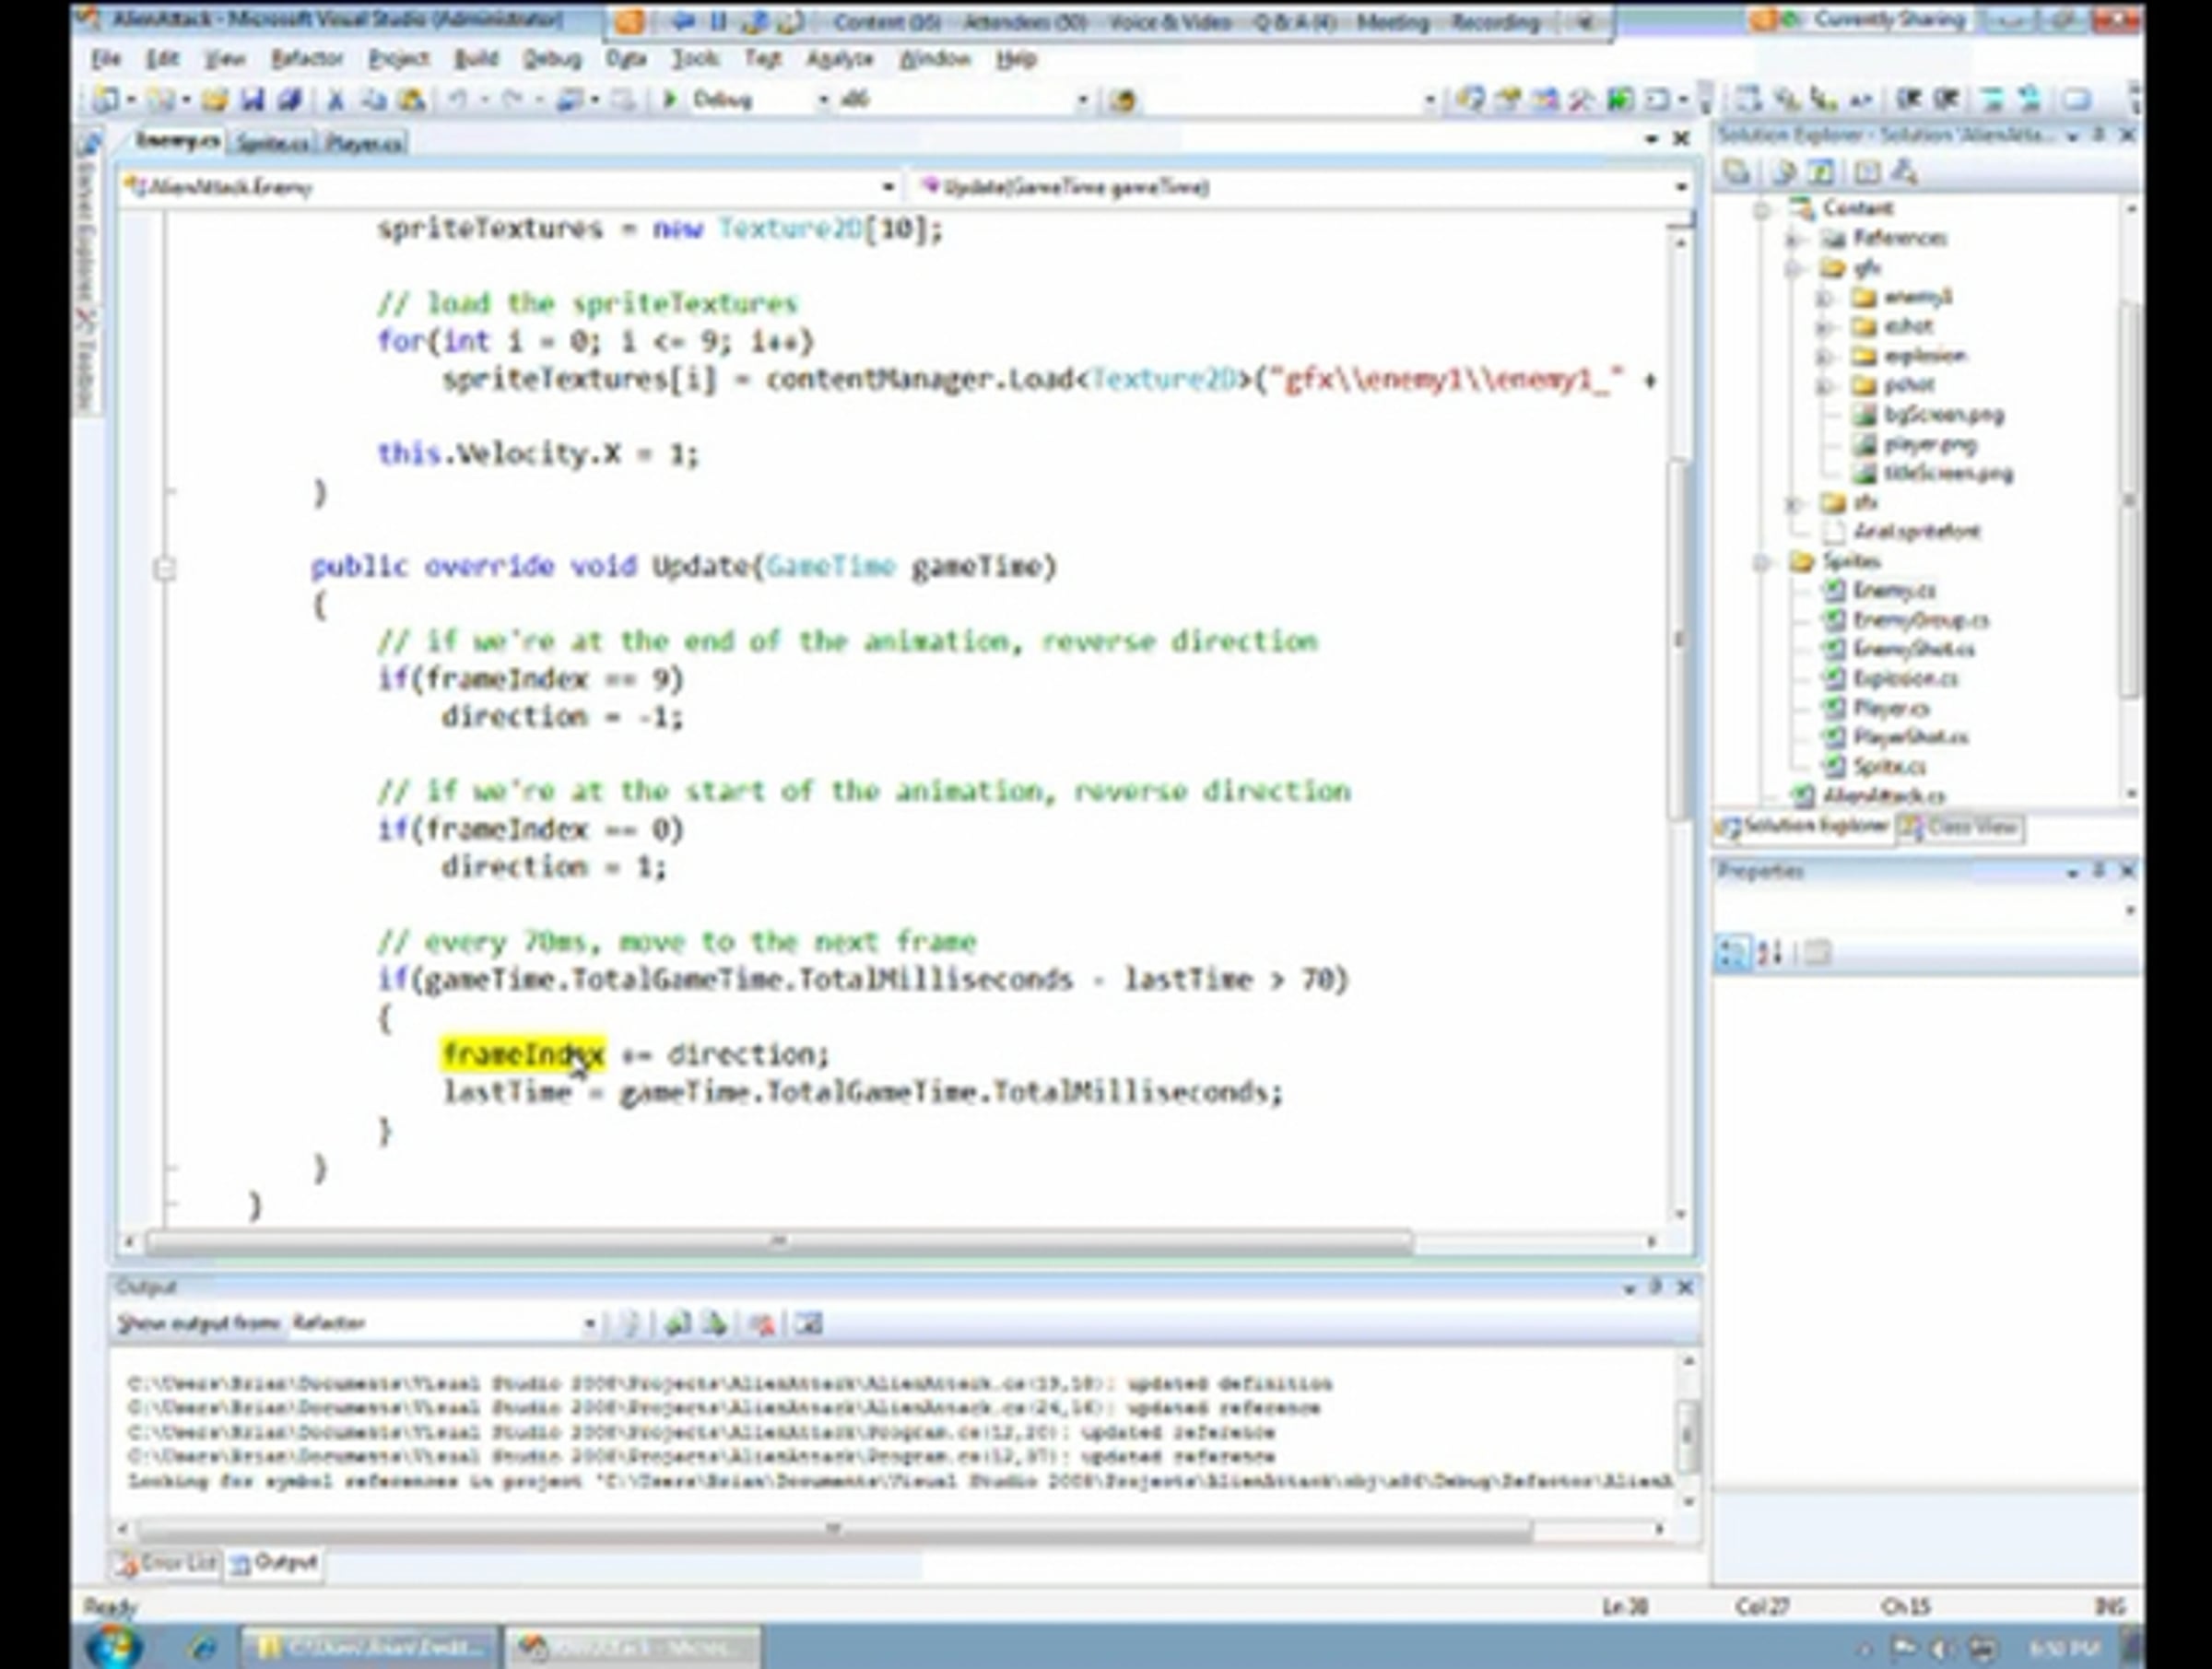2212x1669 pixels.
Task: Switch to the Sprite.cs editor tab
Action: 271,144
